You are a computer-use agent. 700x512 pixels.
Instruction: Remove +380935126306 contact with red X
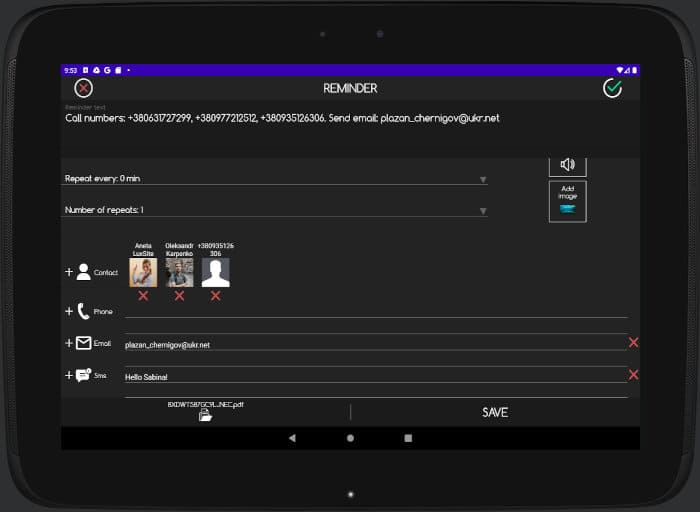[216, 296]
